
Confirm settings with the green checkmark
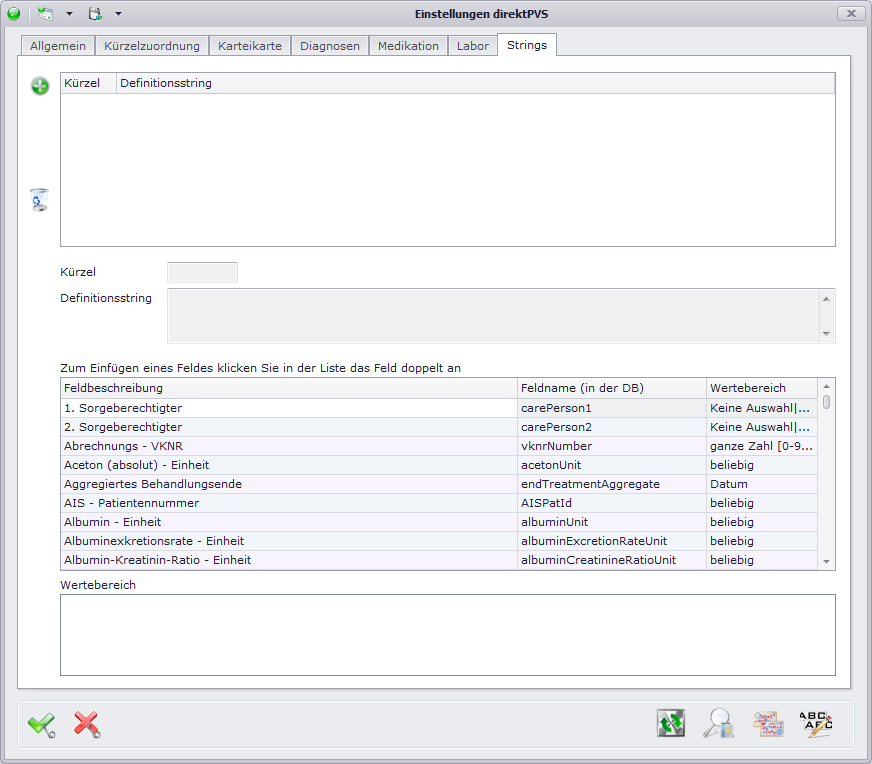41,725
